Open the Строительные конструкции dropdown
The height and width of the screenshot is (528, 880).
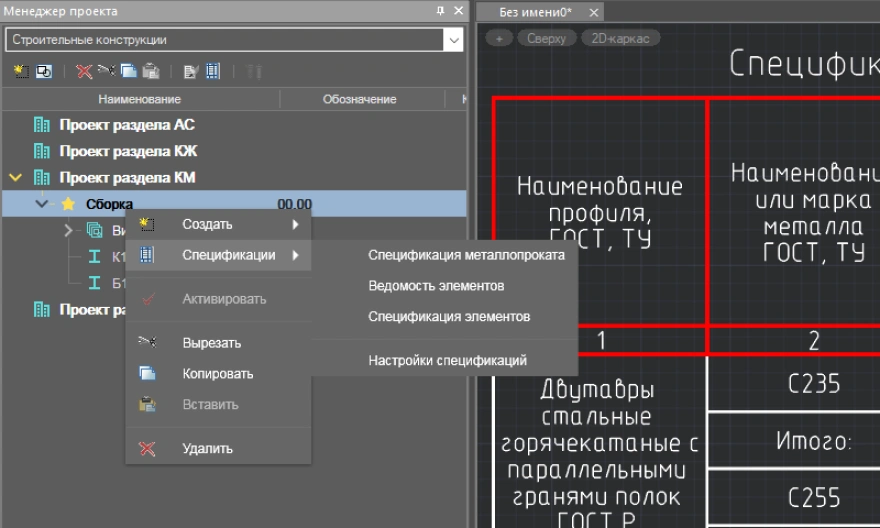click(455, 40)
